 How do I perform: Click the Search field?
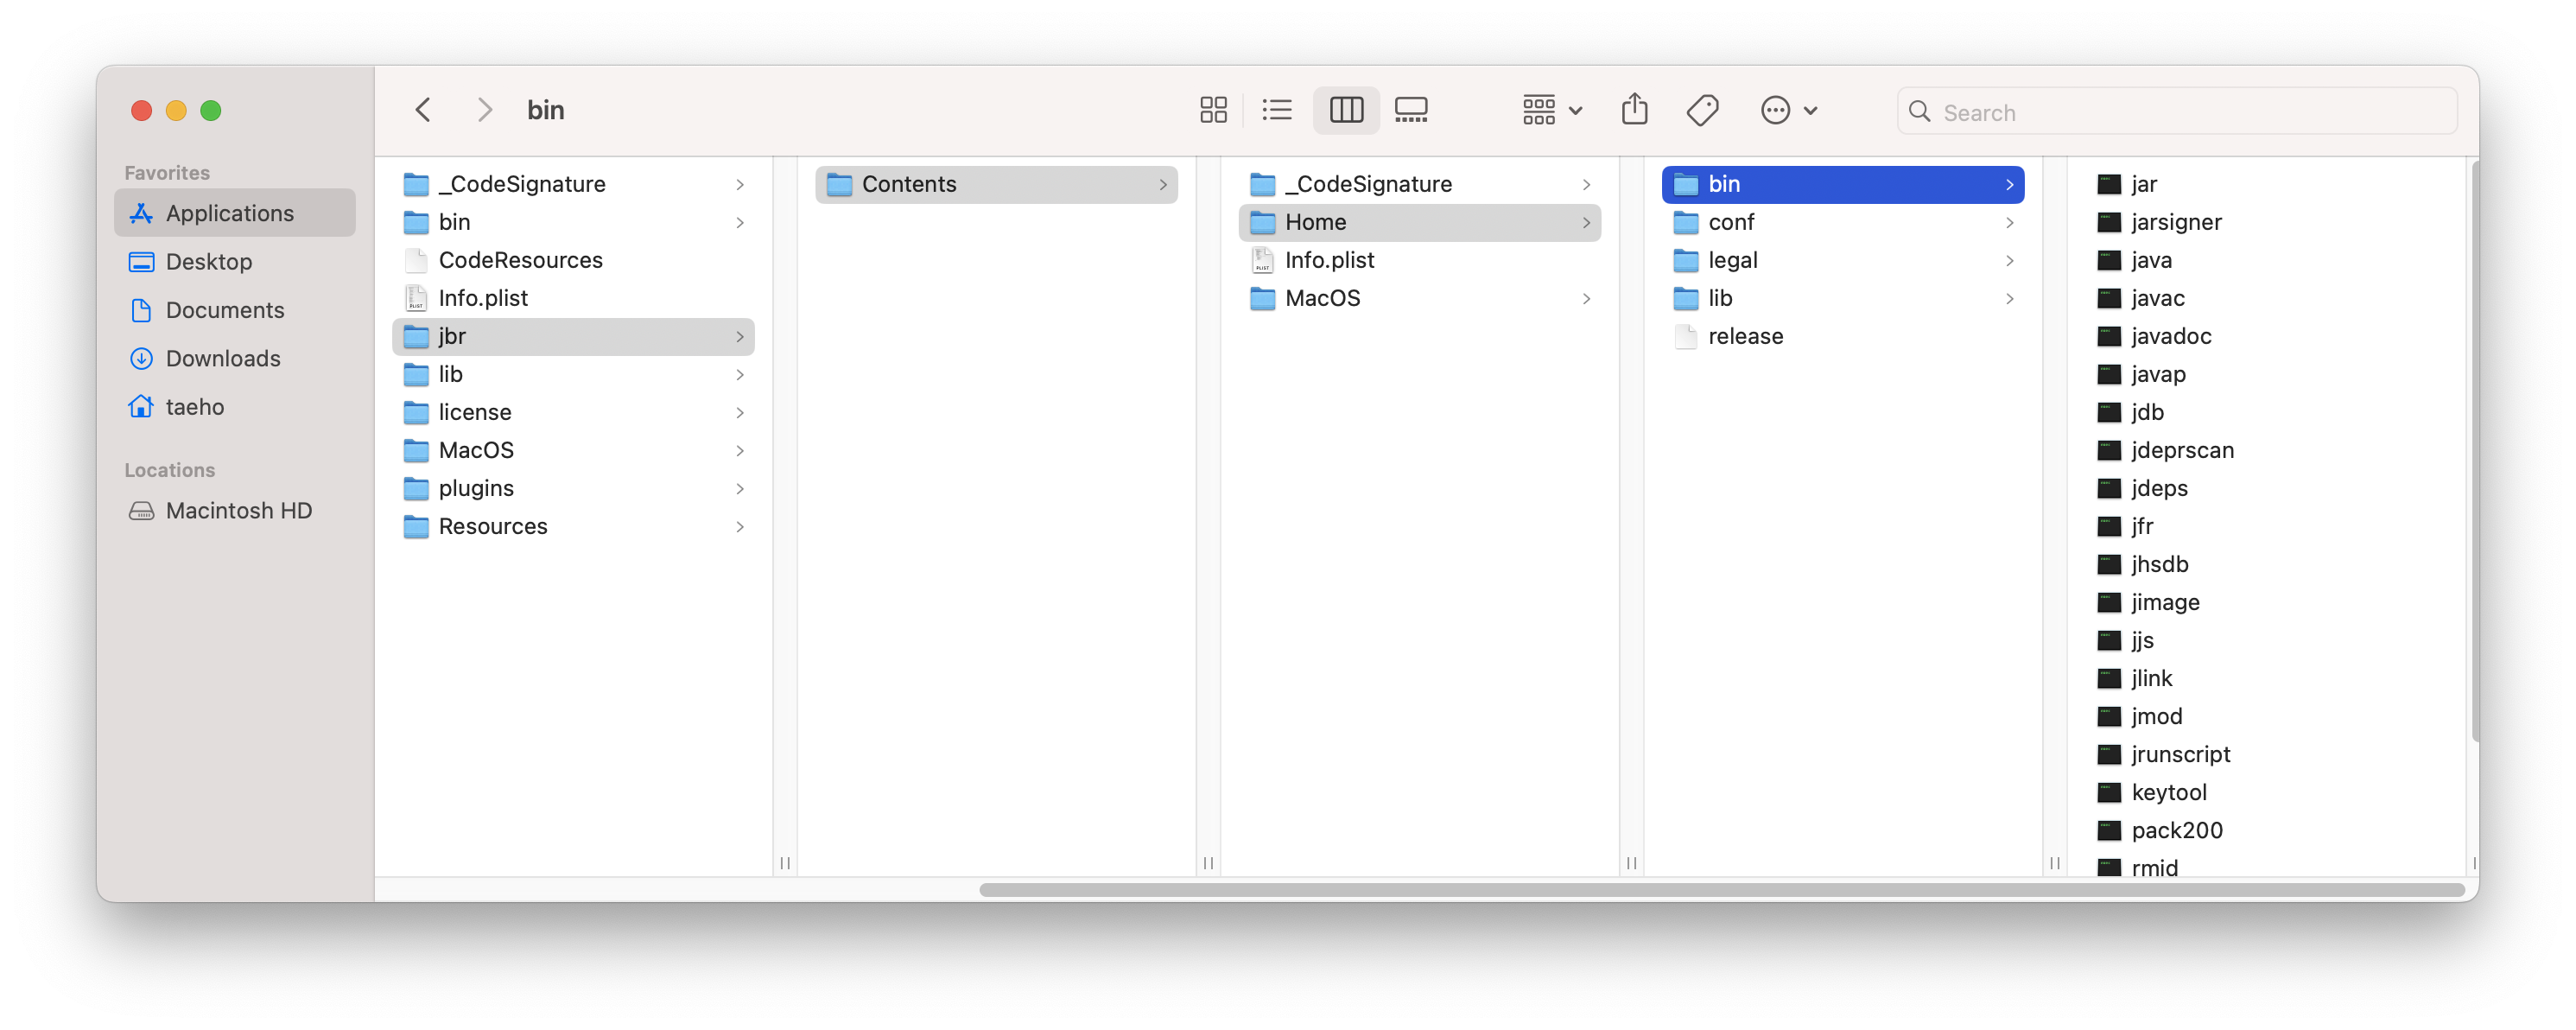click(2176, 111)
